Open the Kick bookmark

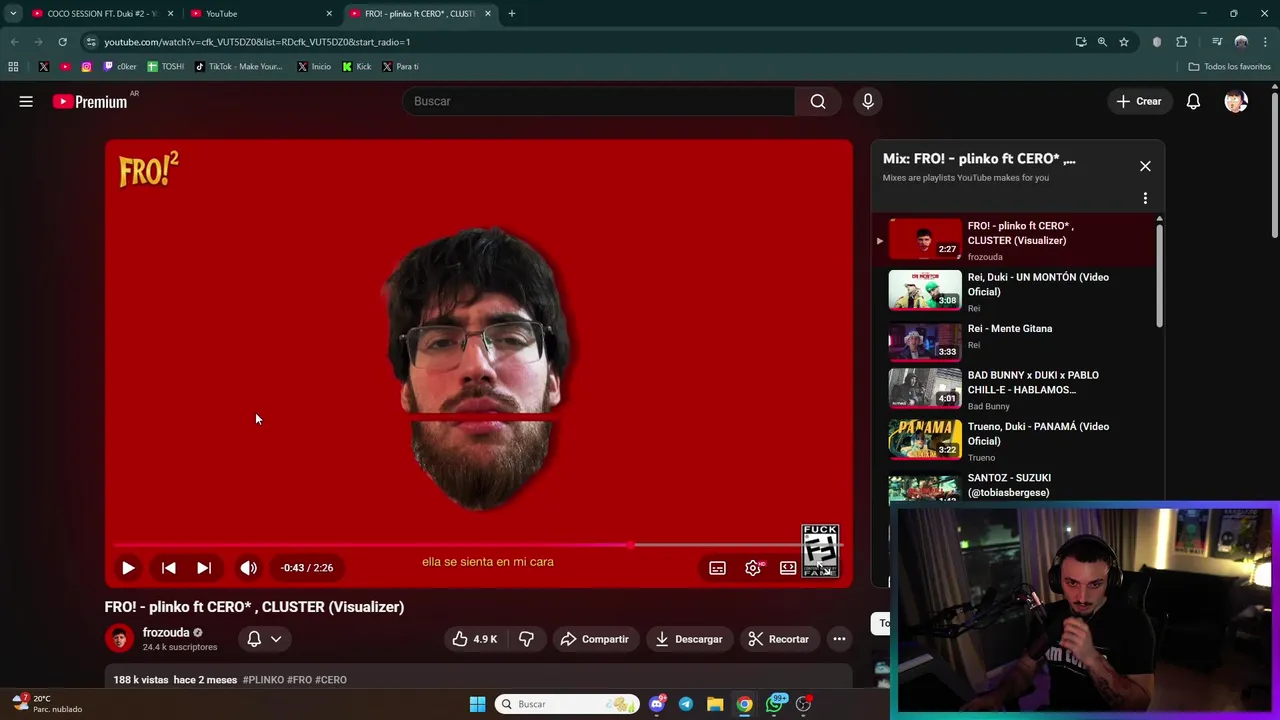357,67
